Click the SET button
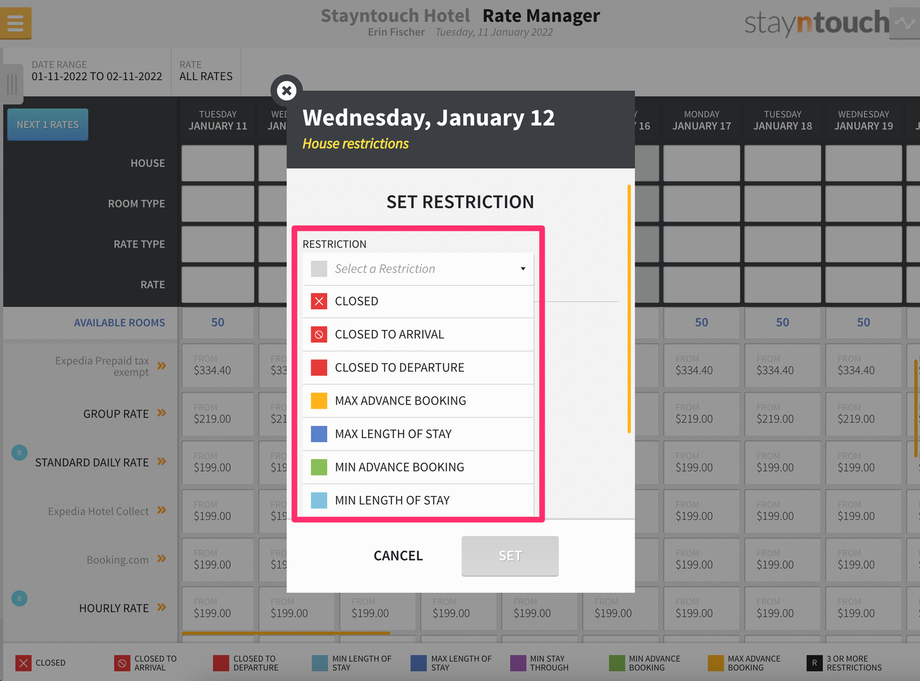This screenshot has width=920, height=681. coord(510,555)
